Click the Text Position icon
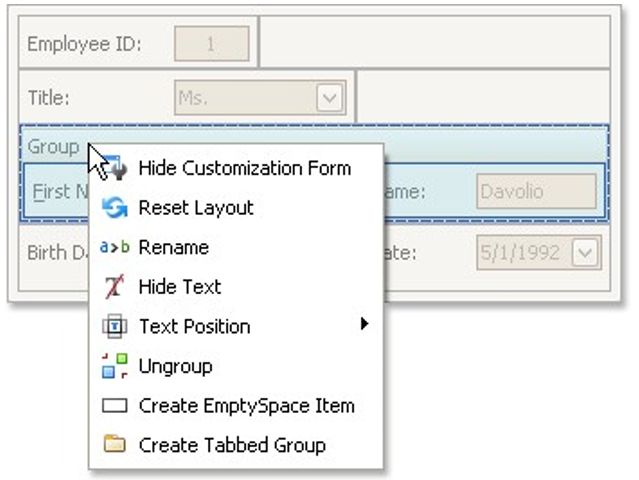 [x=115, y=326]
